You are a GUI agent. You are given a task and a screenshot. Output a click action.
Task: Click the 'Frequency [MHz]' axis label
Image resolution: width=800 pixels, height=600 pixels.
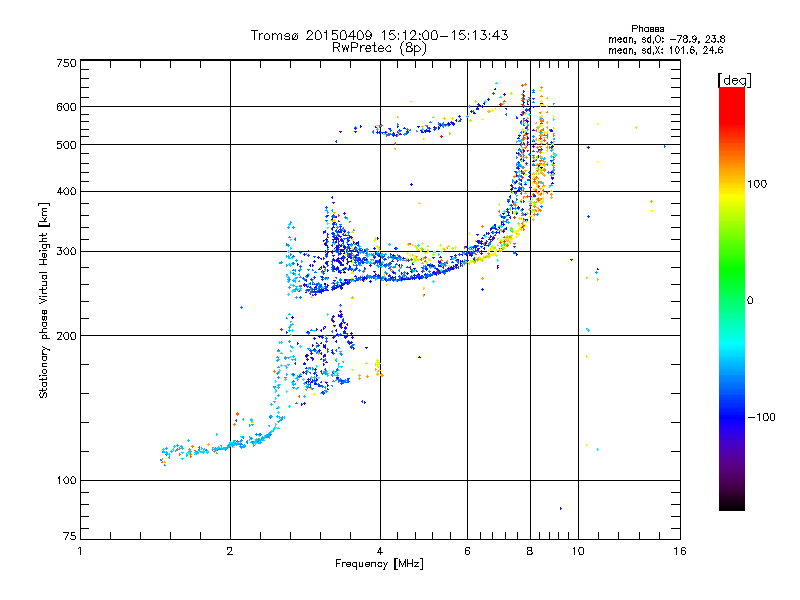pos(379,564)
